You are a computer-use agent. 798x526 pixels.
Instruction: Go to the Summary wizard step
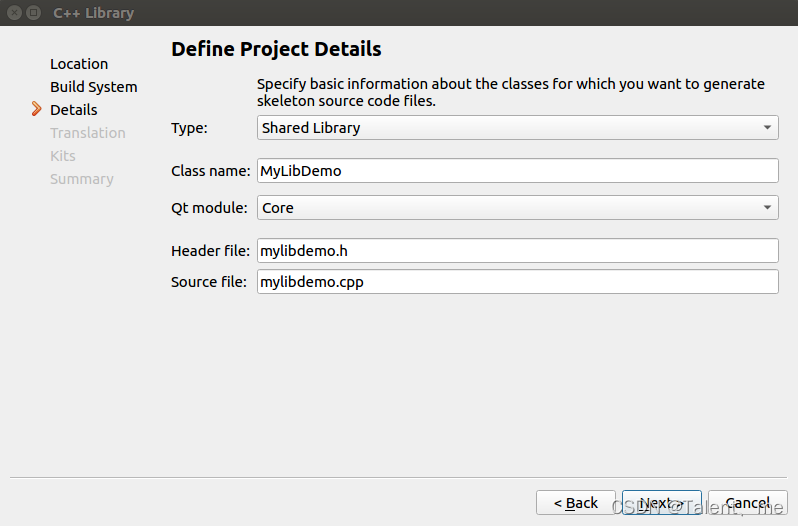[82, 179]
